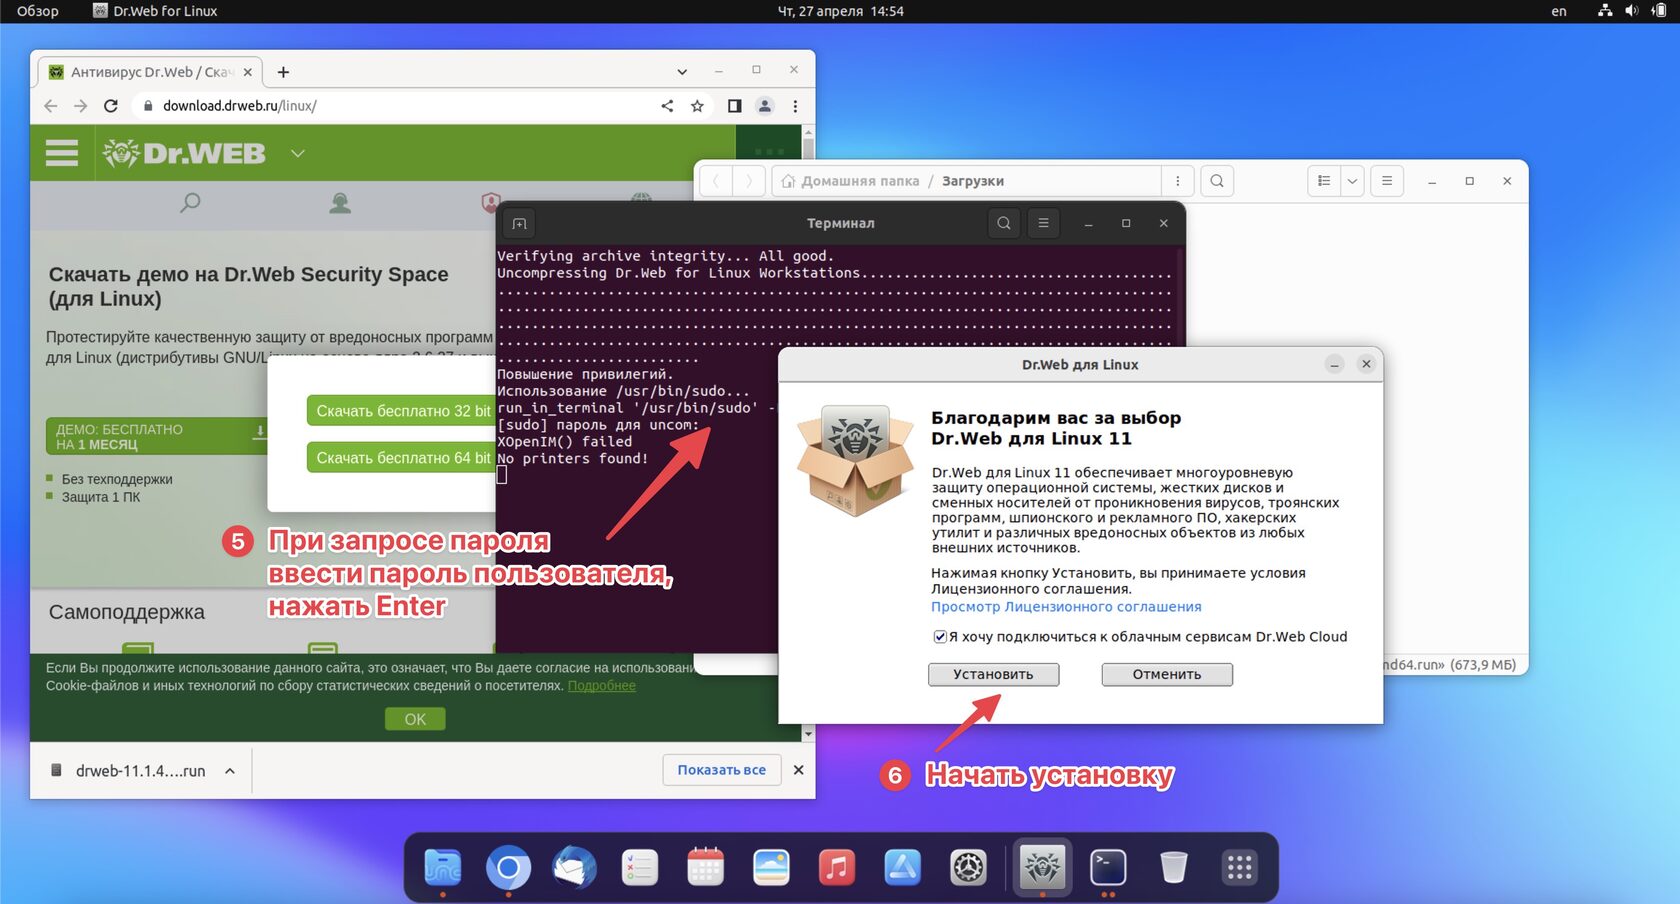Open the Dr.Web for Linux app menu
Screen dimensions: 1680x904
pyautogui.click(x=155, y=11)
